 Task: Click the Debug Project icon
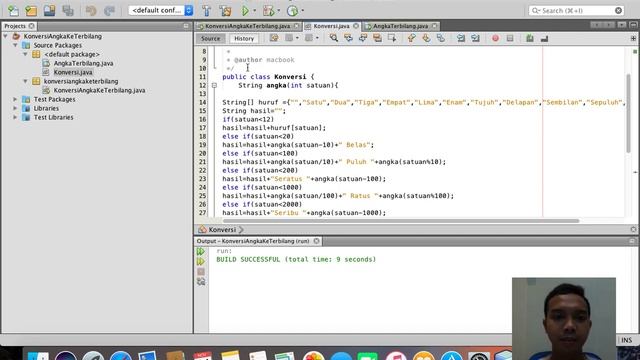(x=269, y=11)
